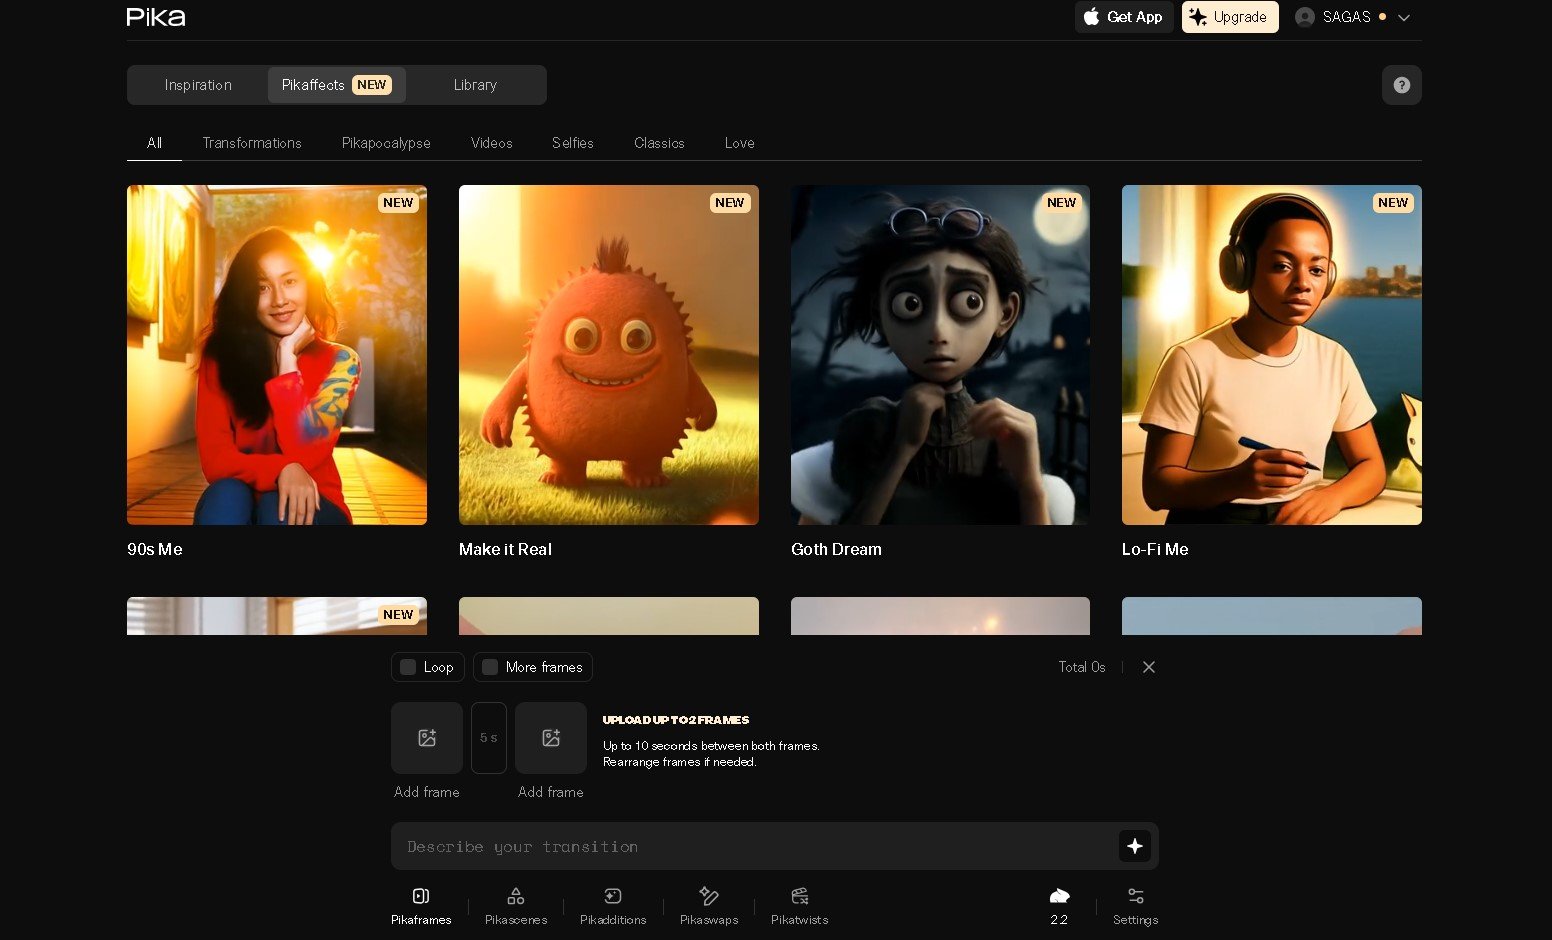Show the Classics category

(659, 143)
